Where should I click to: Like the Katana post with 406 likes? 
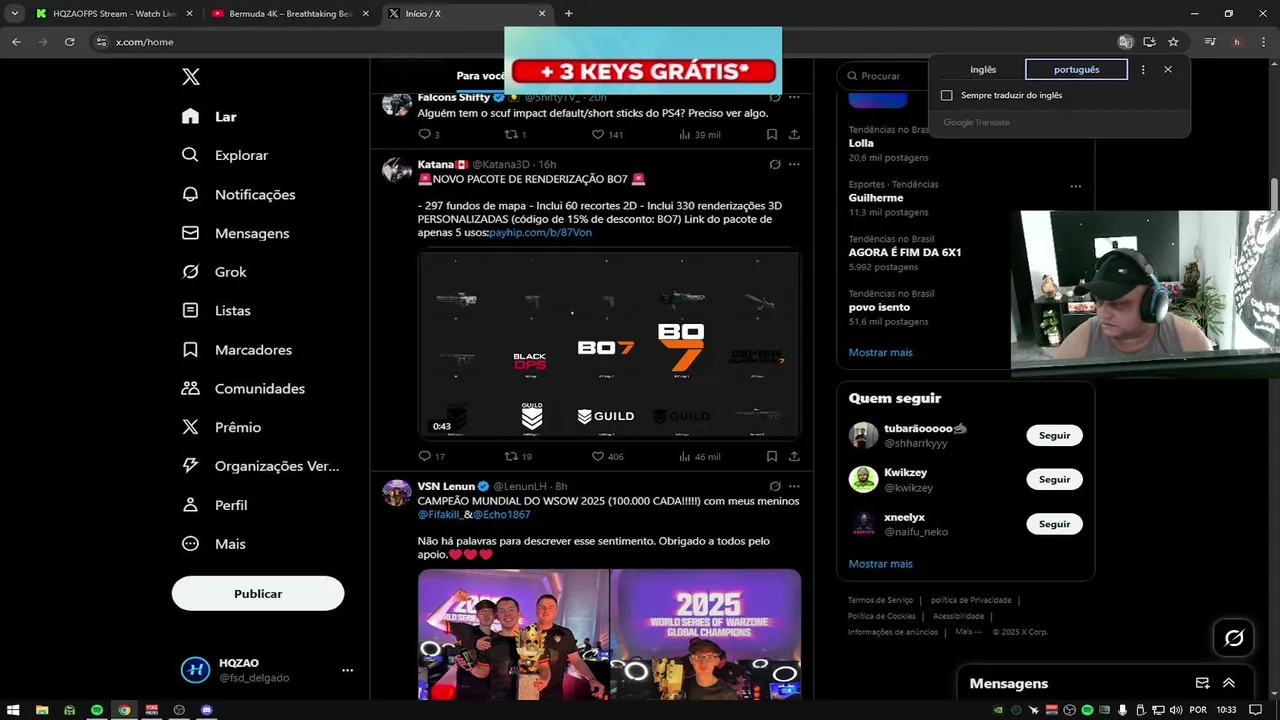click(x=598, y=456)
